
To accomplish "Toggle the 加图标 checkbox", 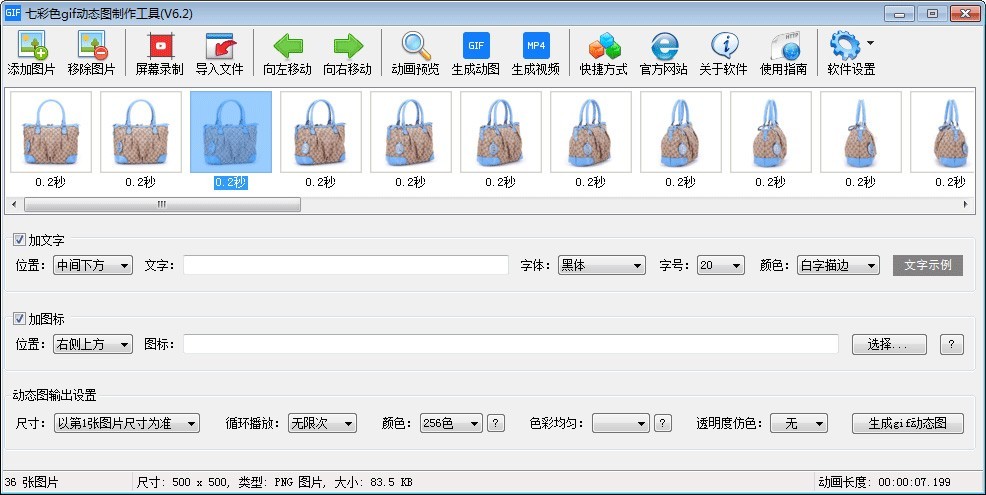I will 20,319.
